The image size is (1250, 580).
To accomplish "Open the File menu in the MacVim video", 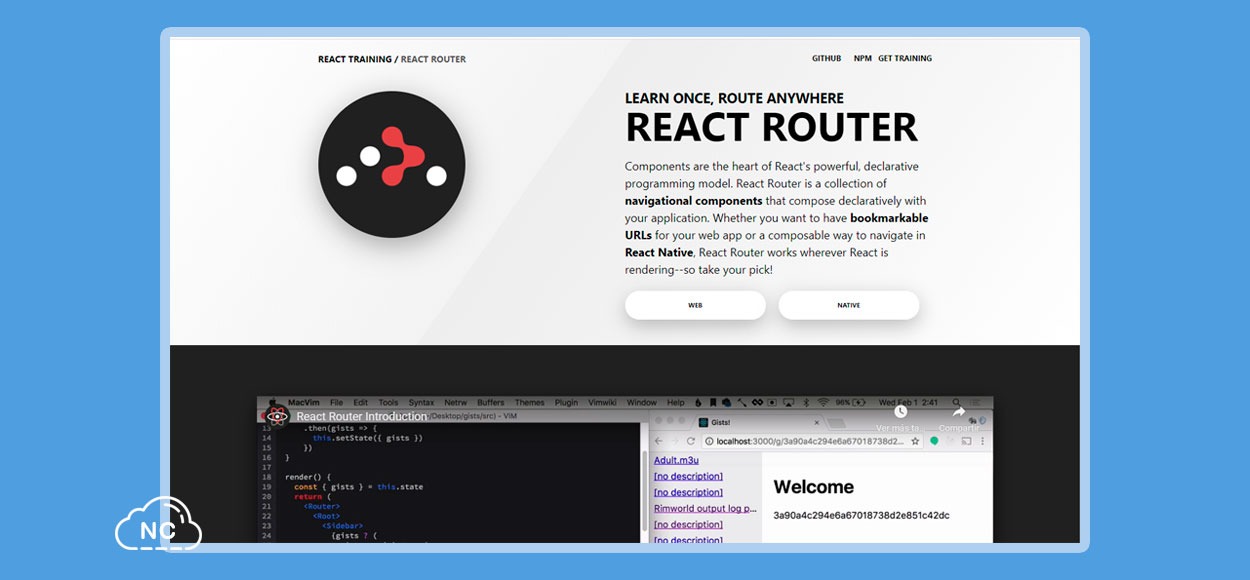I will pos(336,402).
